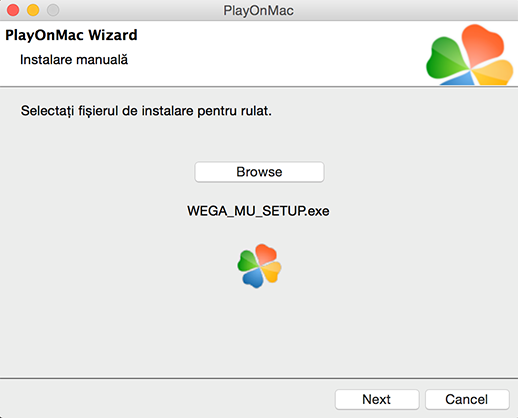Click the Instalare manuală subtitle

tap(74, 60)
